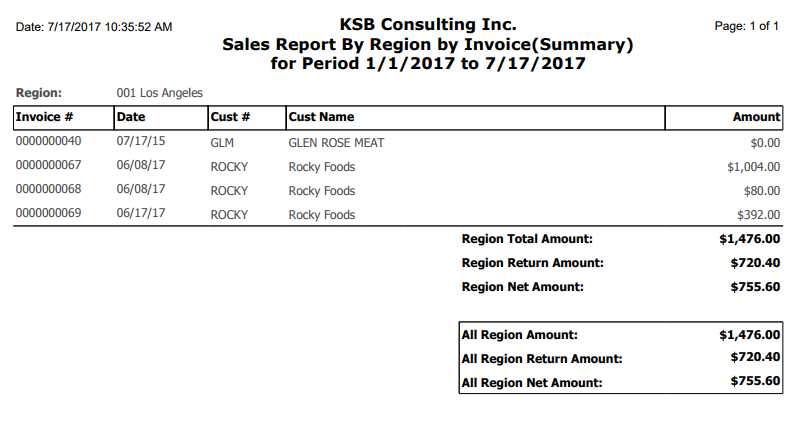Click the 001 Los Angeles region text
Image resolution: width=804 pixels, height=430 pixels.
pyautogui.click(x=159, y=93)
